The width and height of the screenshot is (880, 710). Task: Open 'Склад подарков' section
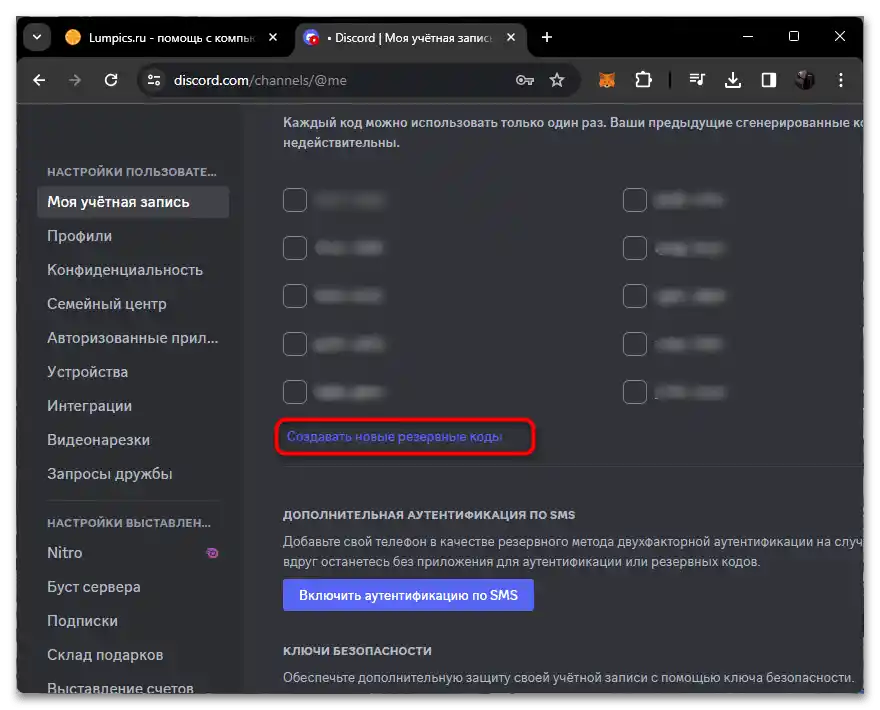point(133,655)
